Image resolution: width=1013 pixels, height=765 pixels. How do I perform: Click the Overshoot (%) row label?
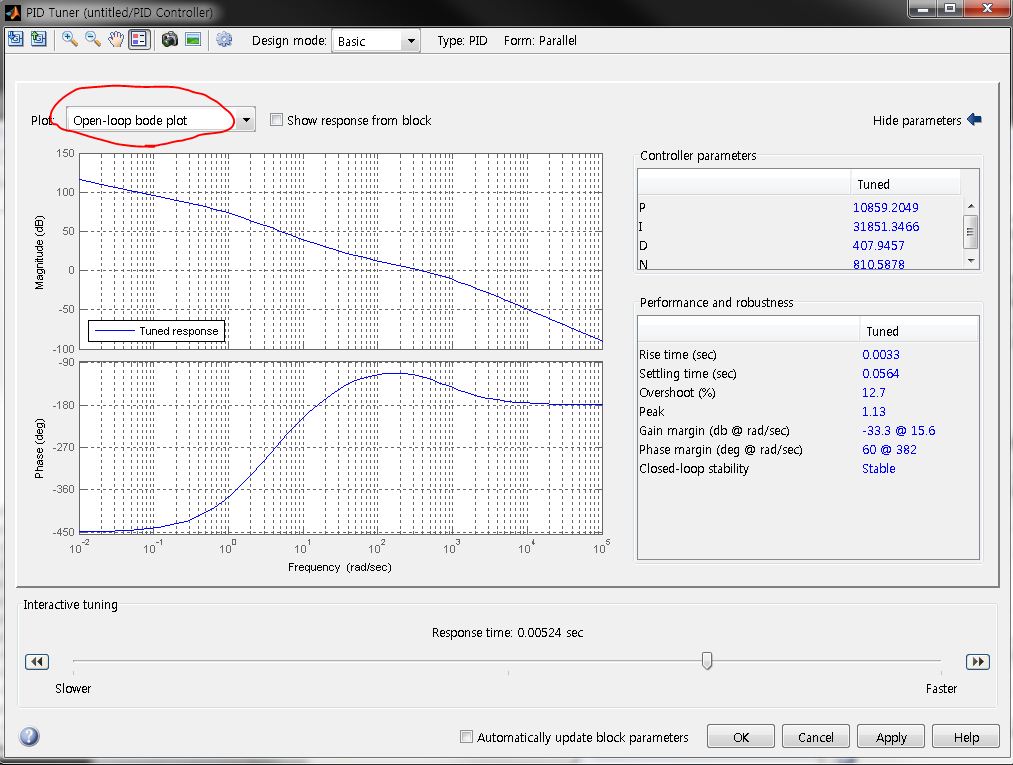tap(677, 392)
